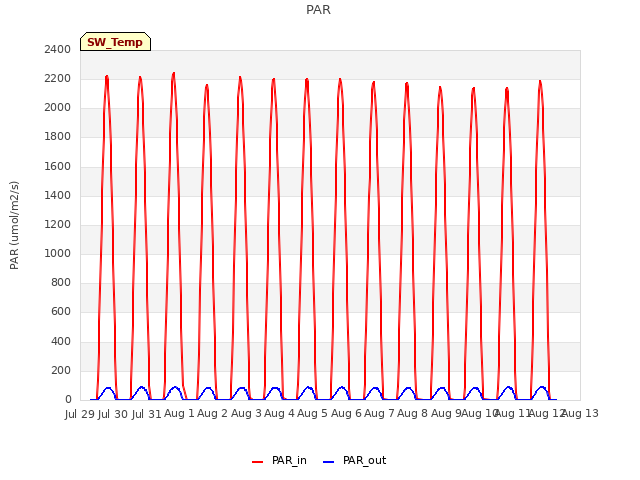This screenshot has width=640, height=480.
Task: Click the 1200 y-axis tick label
Action: click(x=58, y=224)
